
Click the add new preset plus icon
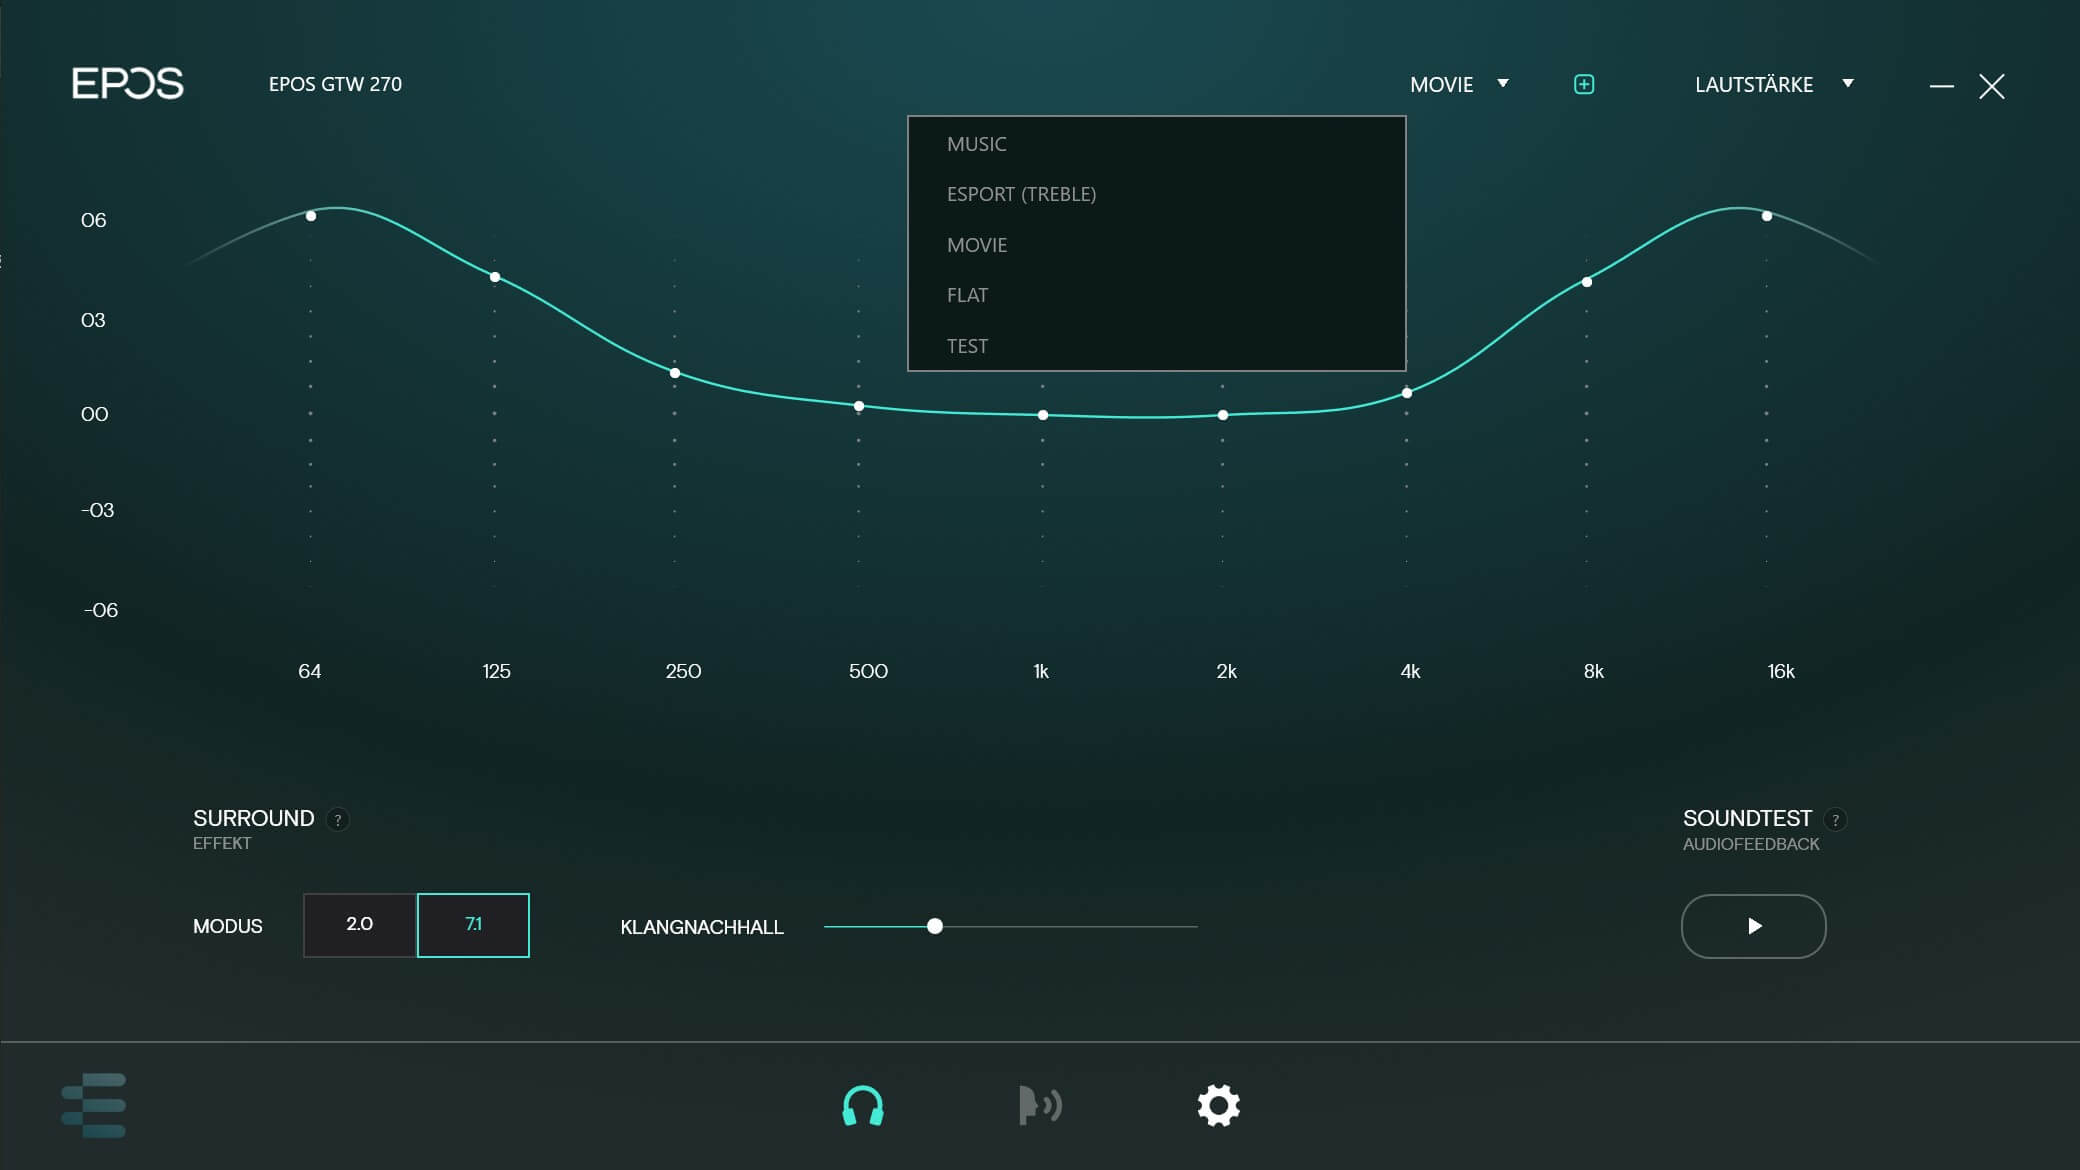point(1584,84)
